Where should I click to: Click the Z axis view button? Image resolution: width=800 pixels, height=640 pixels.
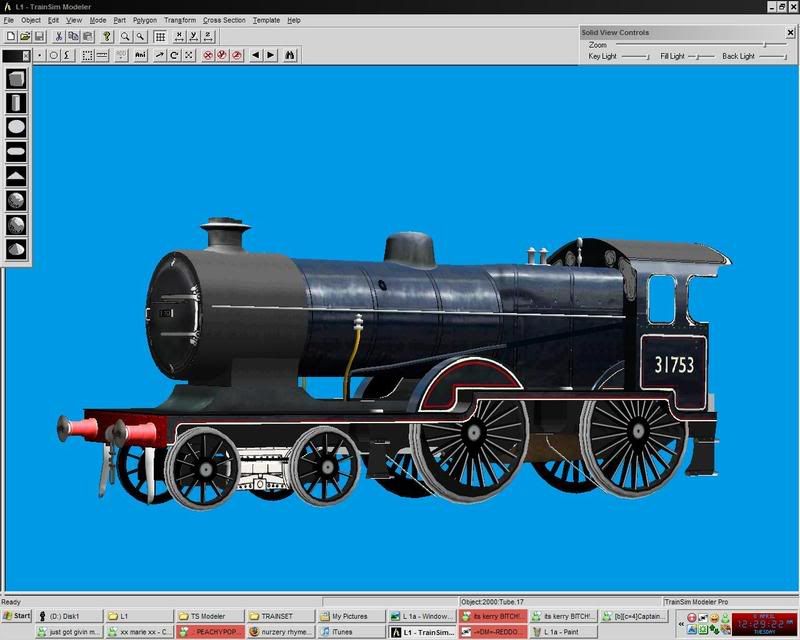pos(207,37)
